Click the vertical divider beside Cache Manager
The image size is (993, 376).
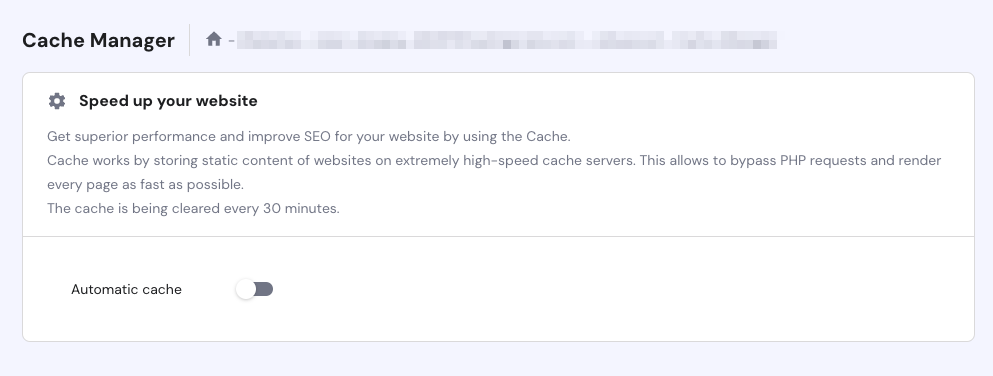189,40
